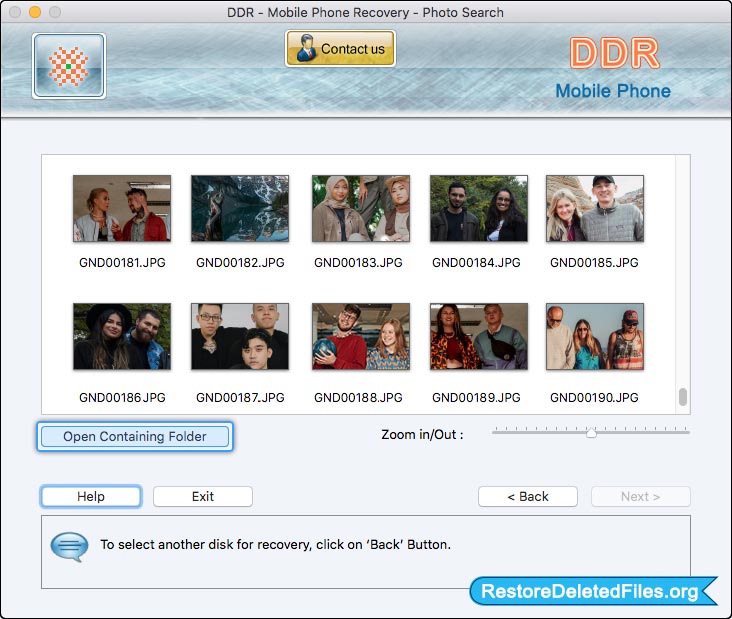The height and width of the screenshot is (619, 732).
Task: Click the speech bubble hint icon
Action: [x=69, y=546]
